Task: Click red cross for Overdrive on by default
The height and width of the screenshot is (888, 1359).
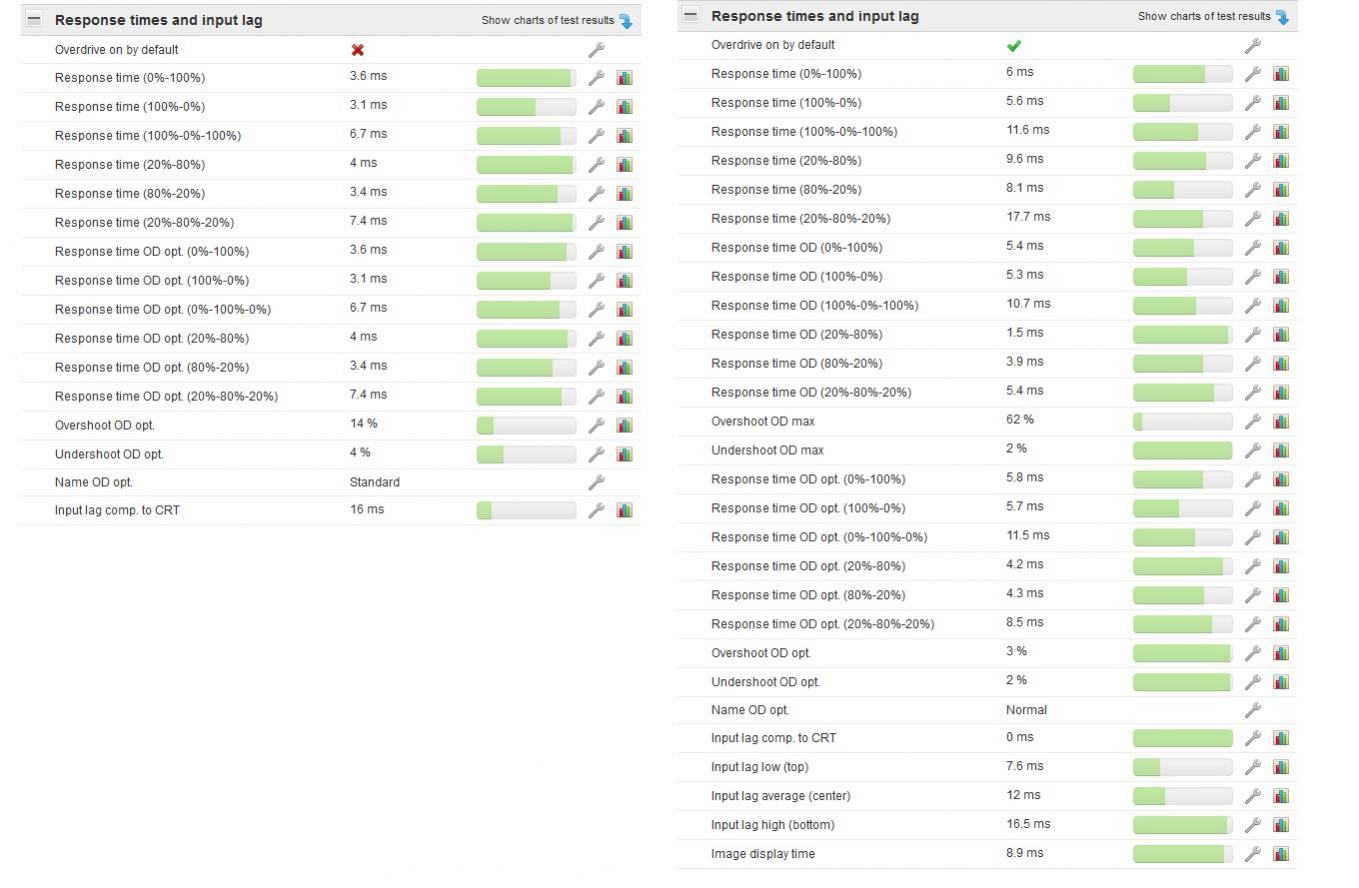Action: pos(357,50)
